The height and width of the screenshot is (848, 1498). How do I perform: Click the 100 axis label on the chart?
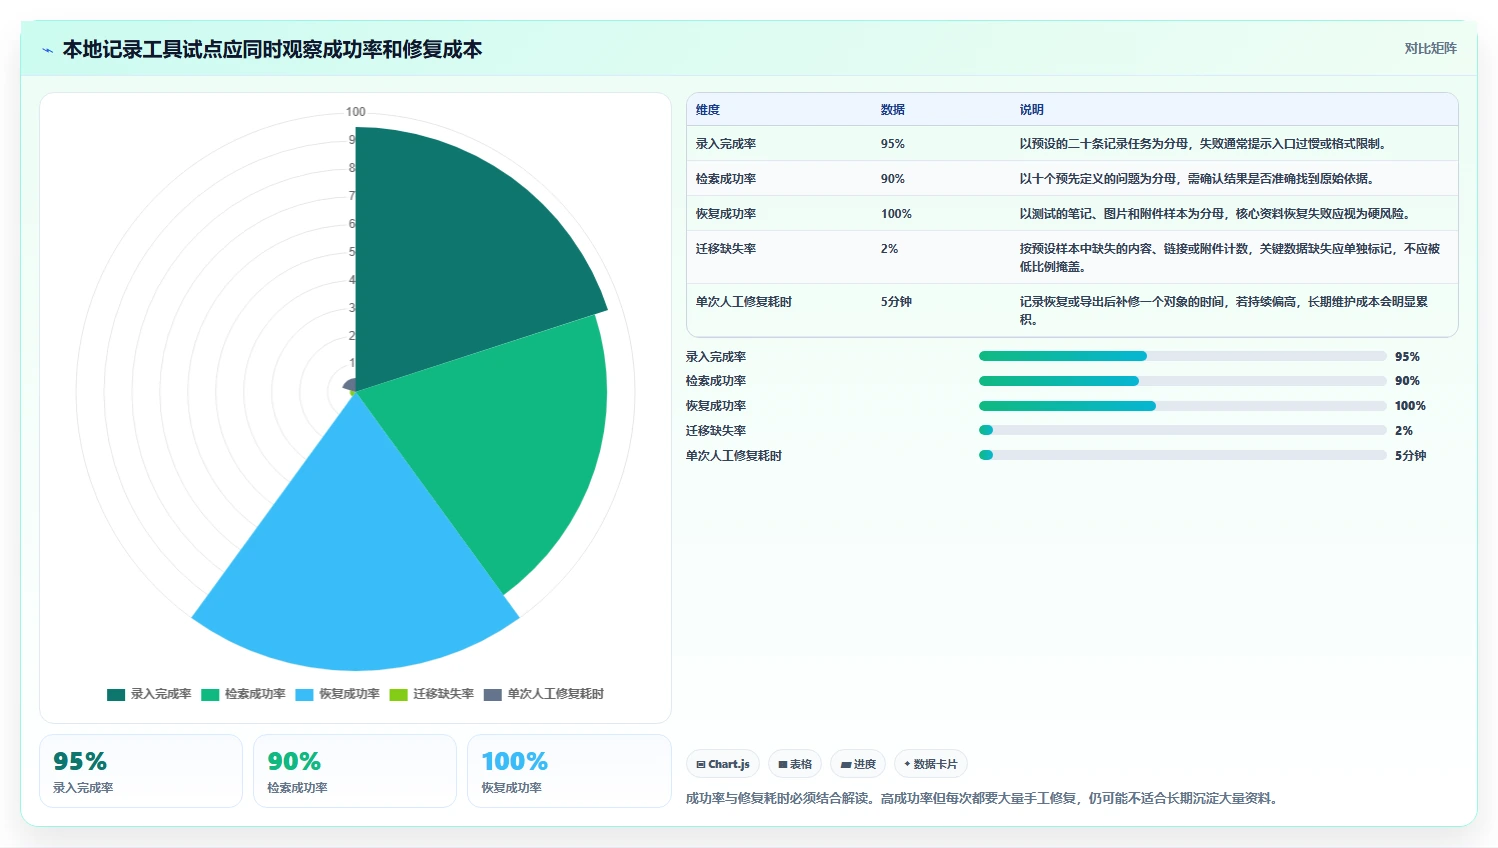[355, 112]
